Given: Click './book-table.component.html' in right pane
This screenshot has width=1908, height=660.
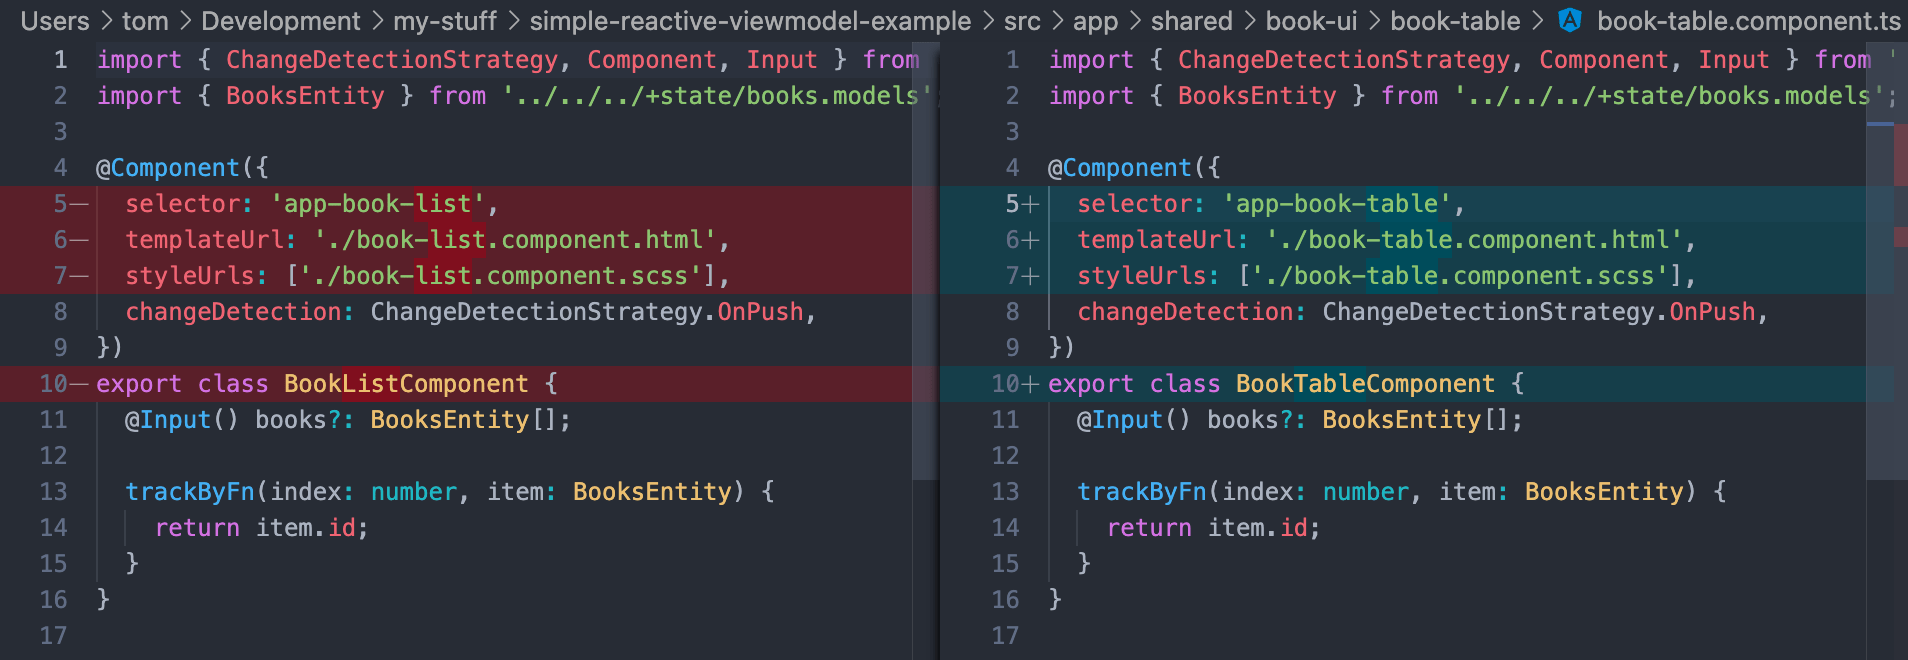Looking at the screenshot, I should tap(1475, 240).
